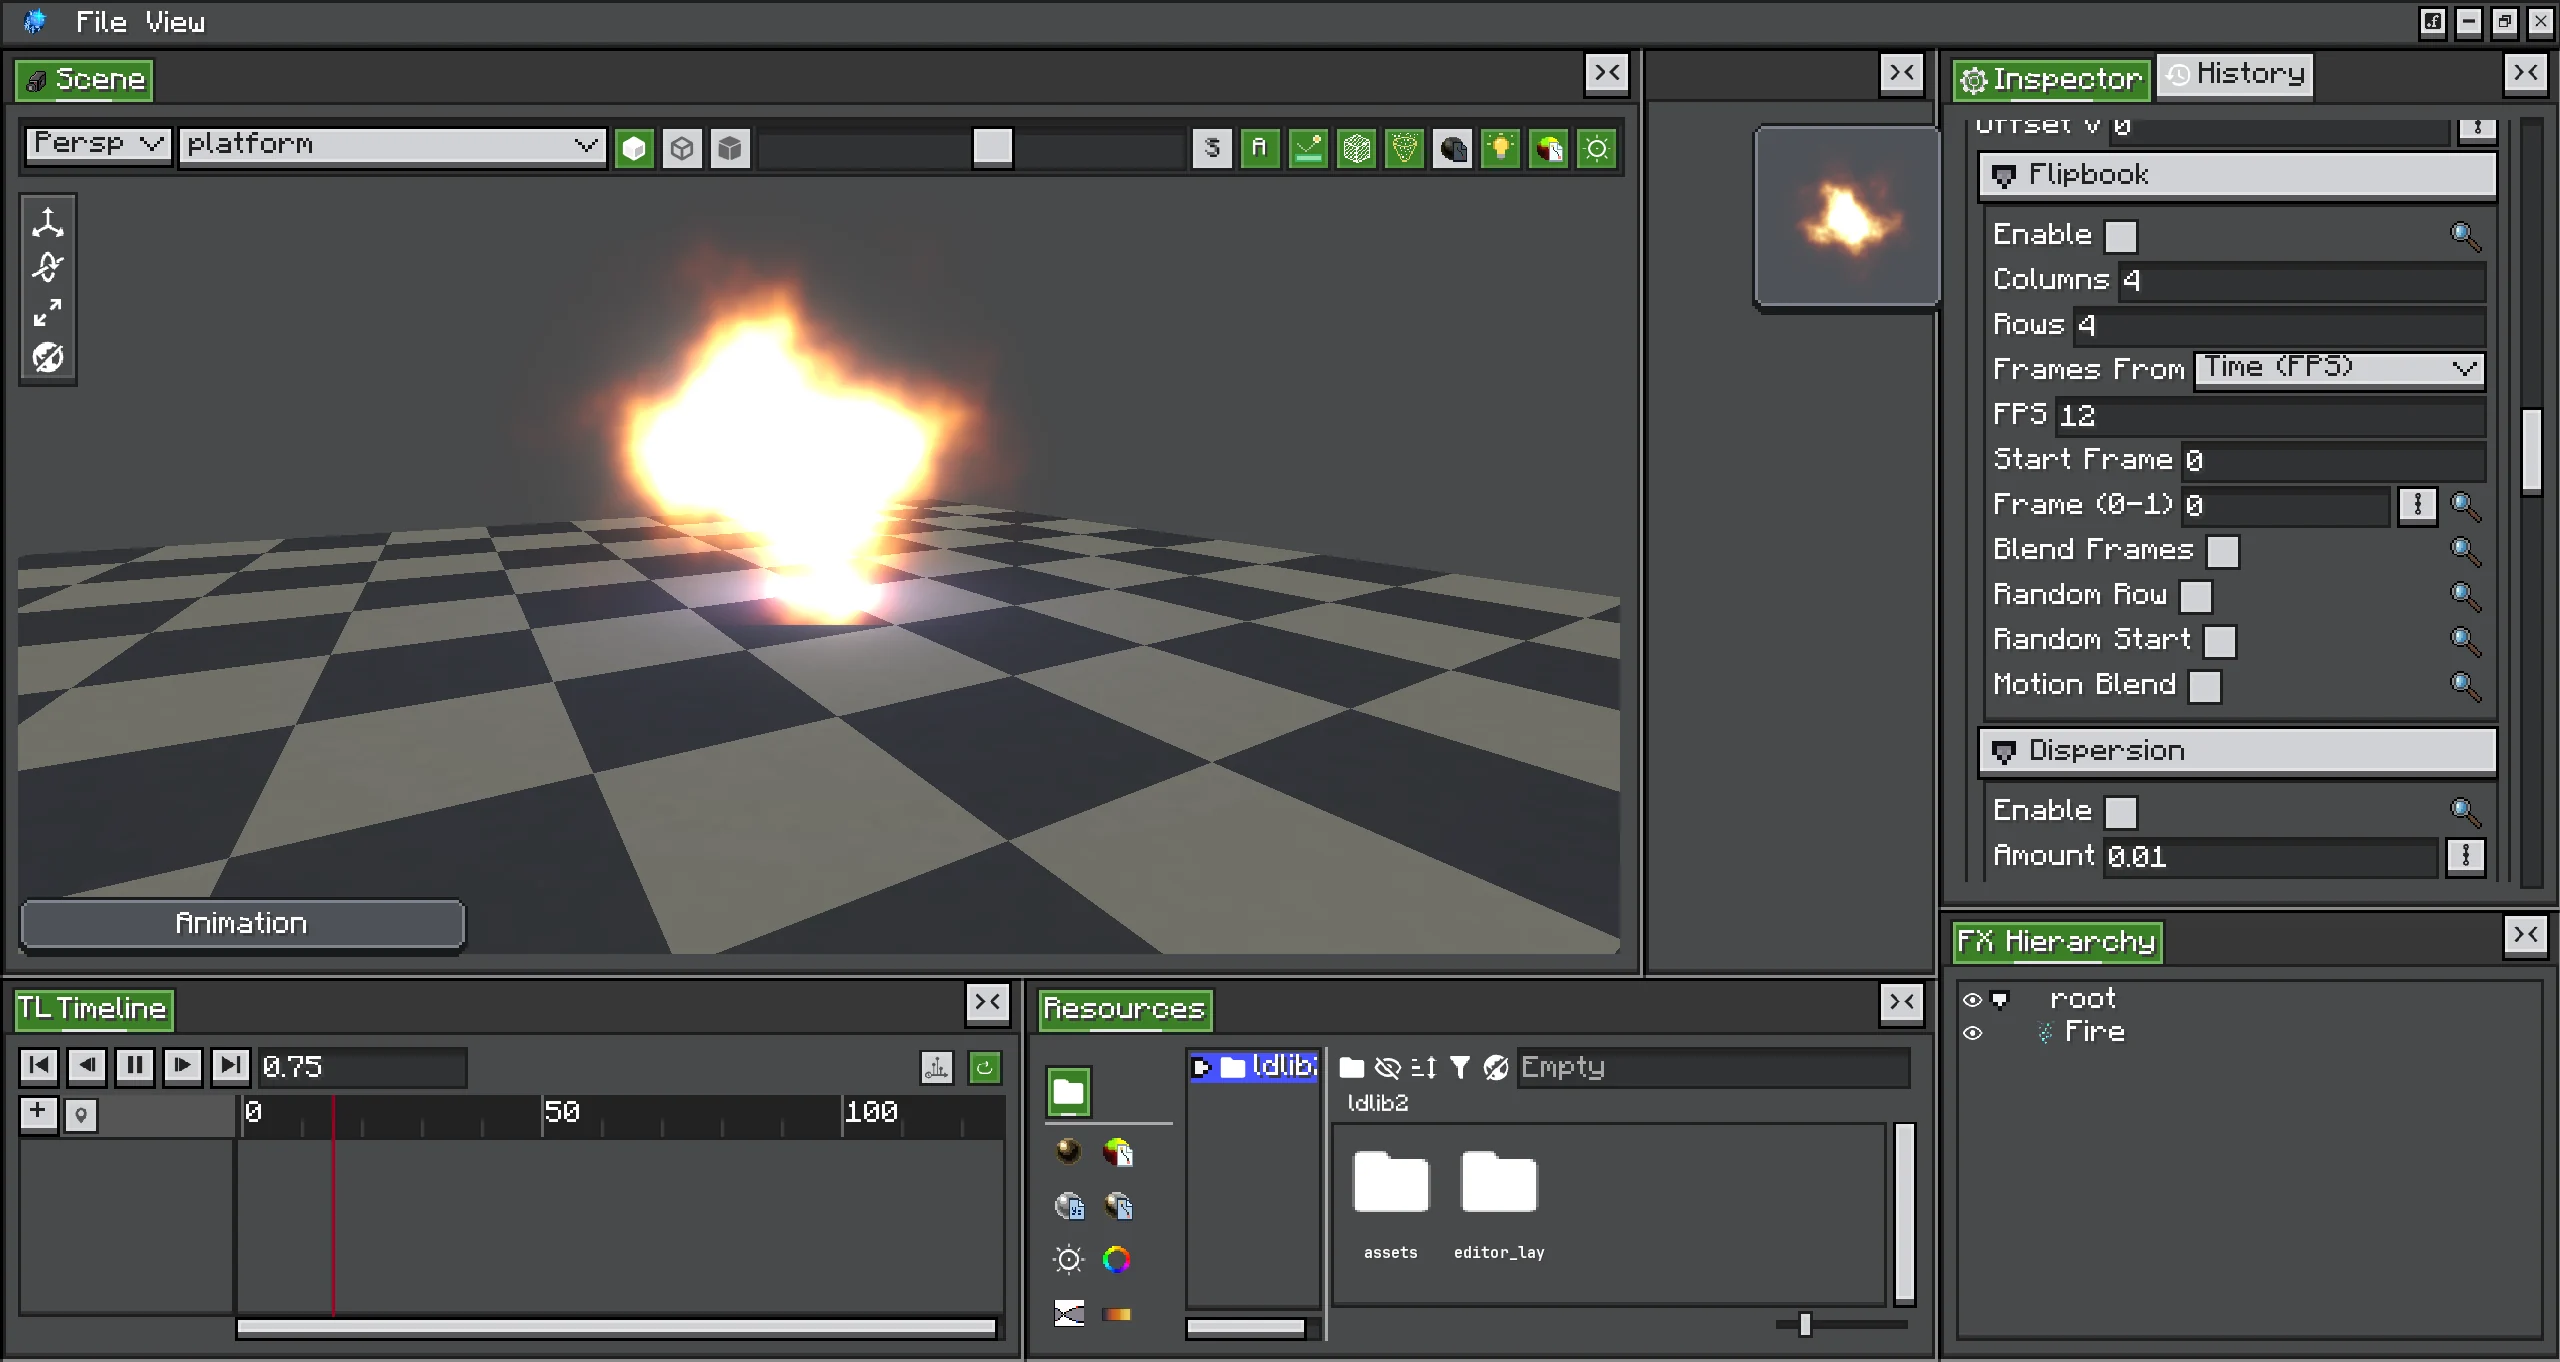Viewport: 2560px width, 1362px height.
Task: Toggle visibility of the Fire node
Action: (1972, 1033)
